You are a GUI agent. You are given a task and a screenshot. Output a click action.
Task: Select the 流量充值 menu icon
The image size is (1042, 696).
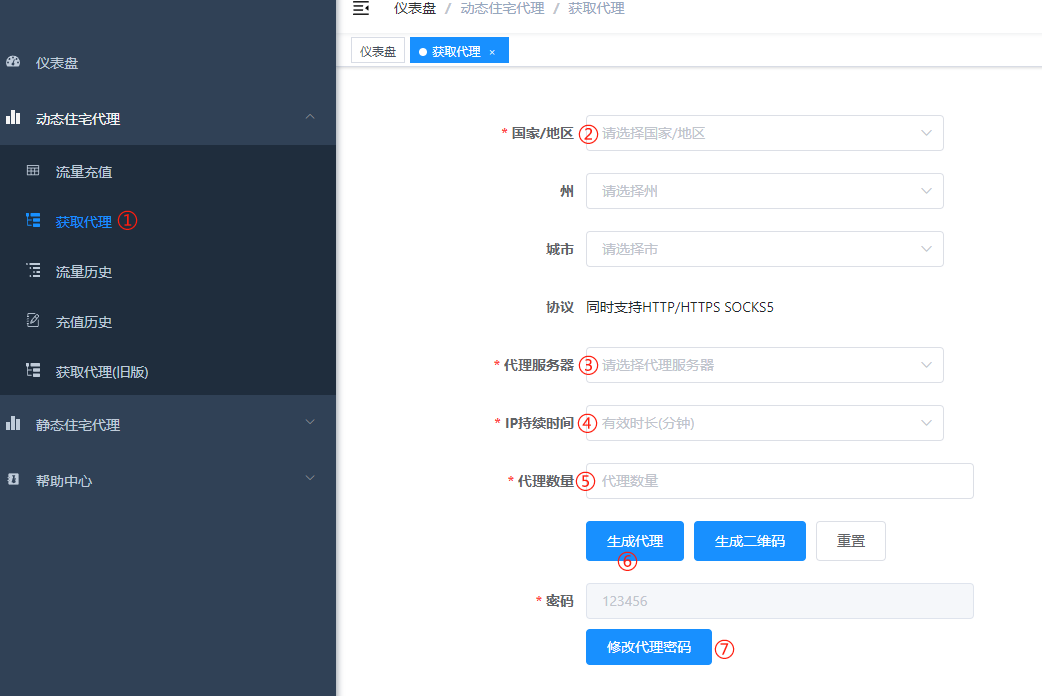[35, 171]
